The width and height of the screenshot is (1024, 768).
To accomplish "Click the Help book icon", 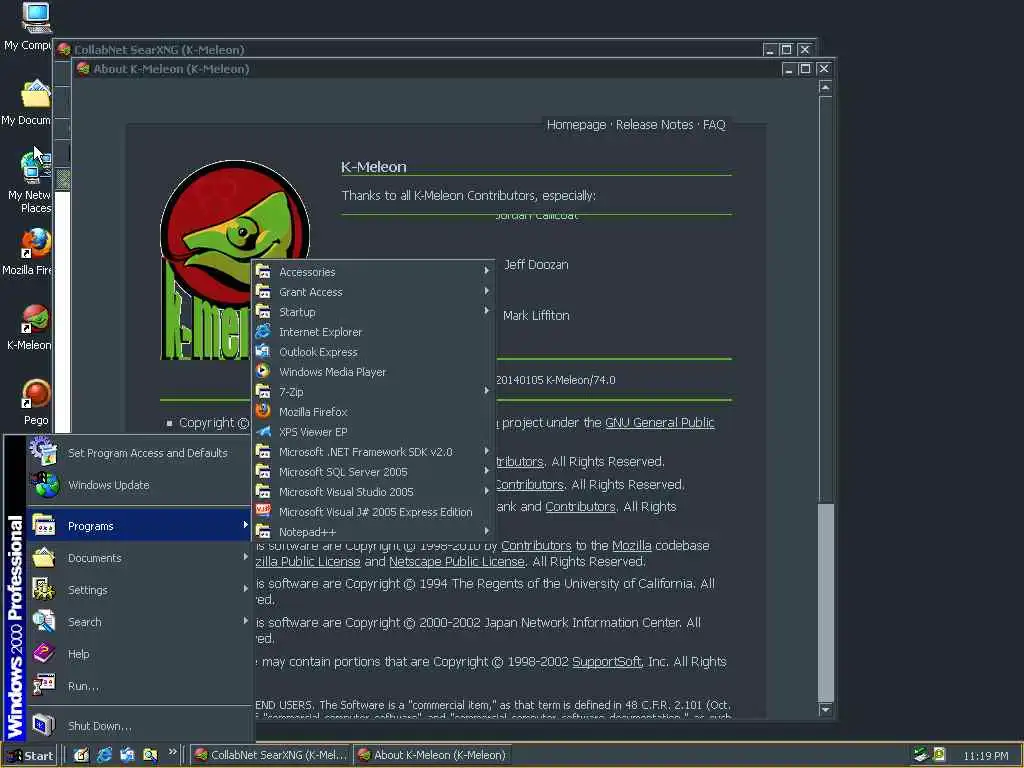I will (44, 654).
